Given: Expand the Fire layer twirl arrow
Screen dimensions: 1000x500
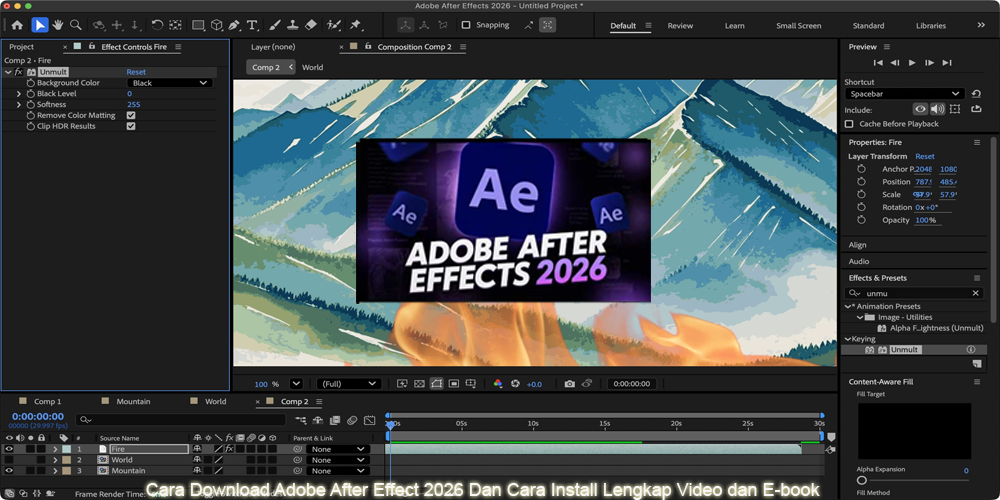Looking at the screenshot, I should coord(55,449).
